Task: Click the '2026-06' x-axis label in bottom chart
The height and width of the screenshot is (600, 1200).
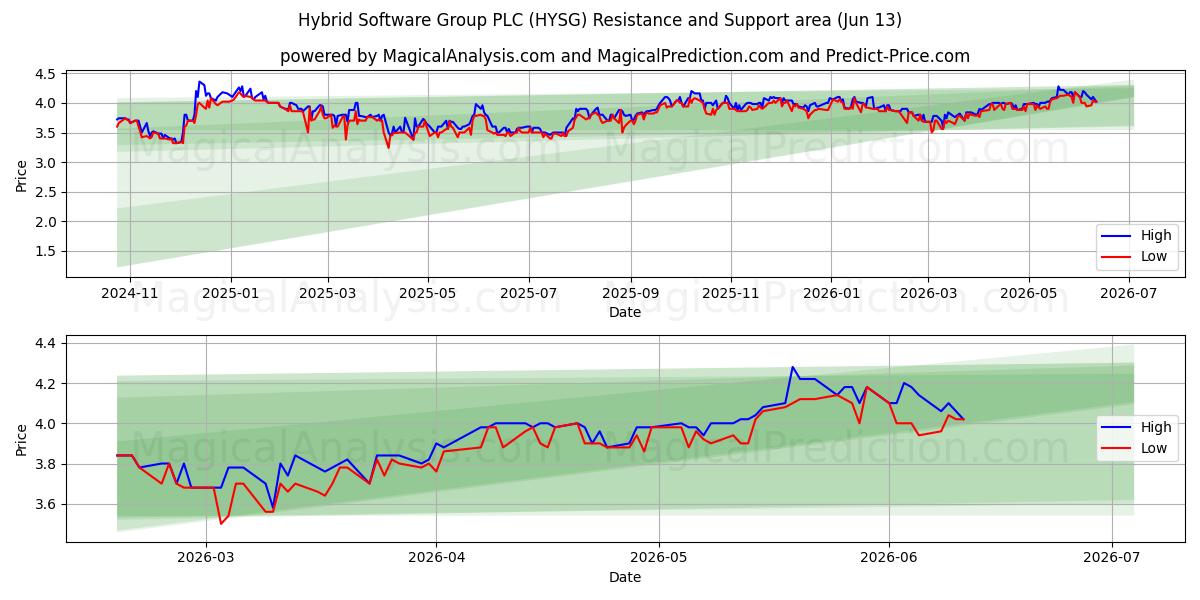Action: point(889,558)
